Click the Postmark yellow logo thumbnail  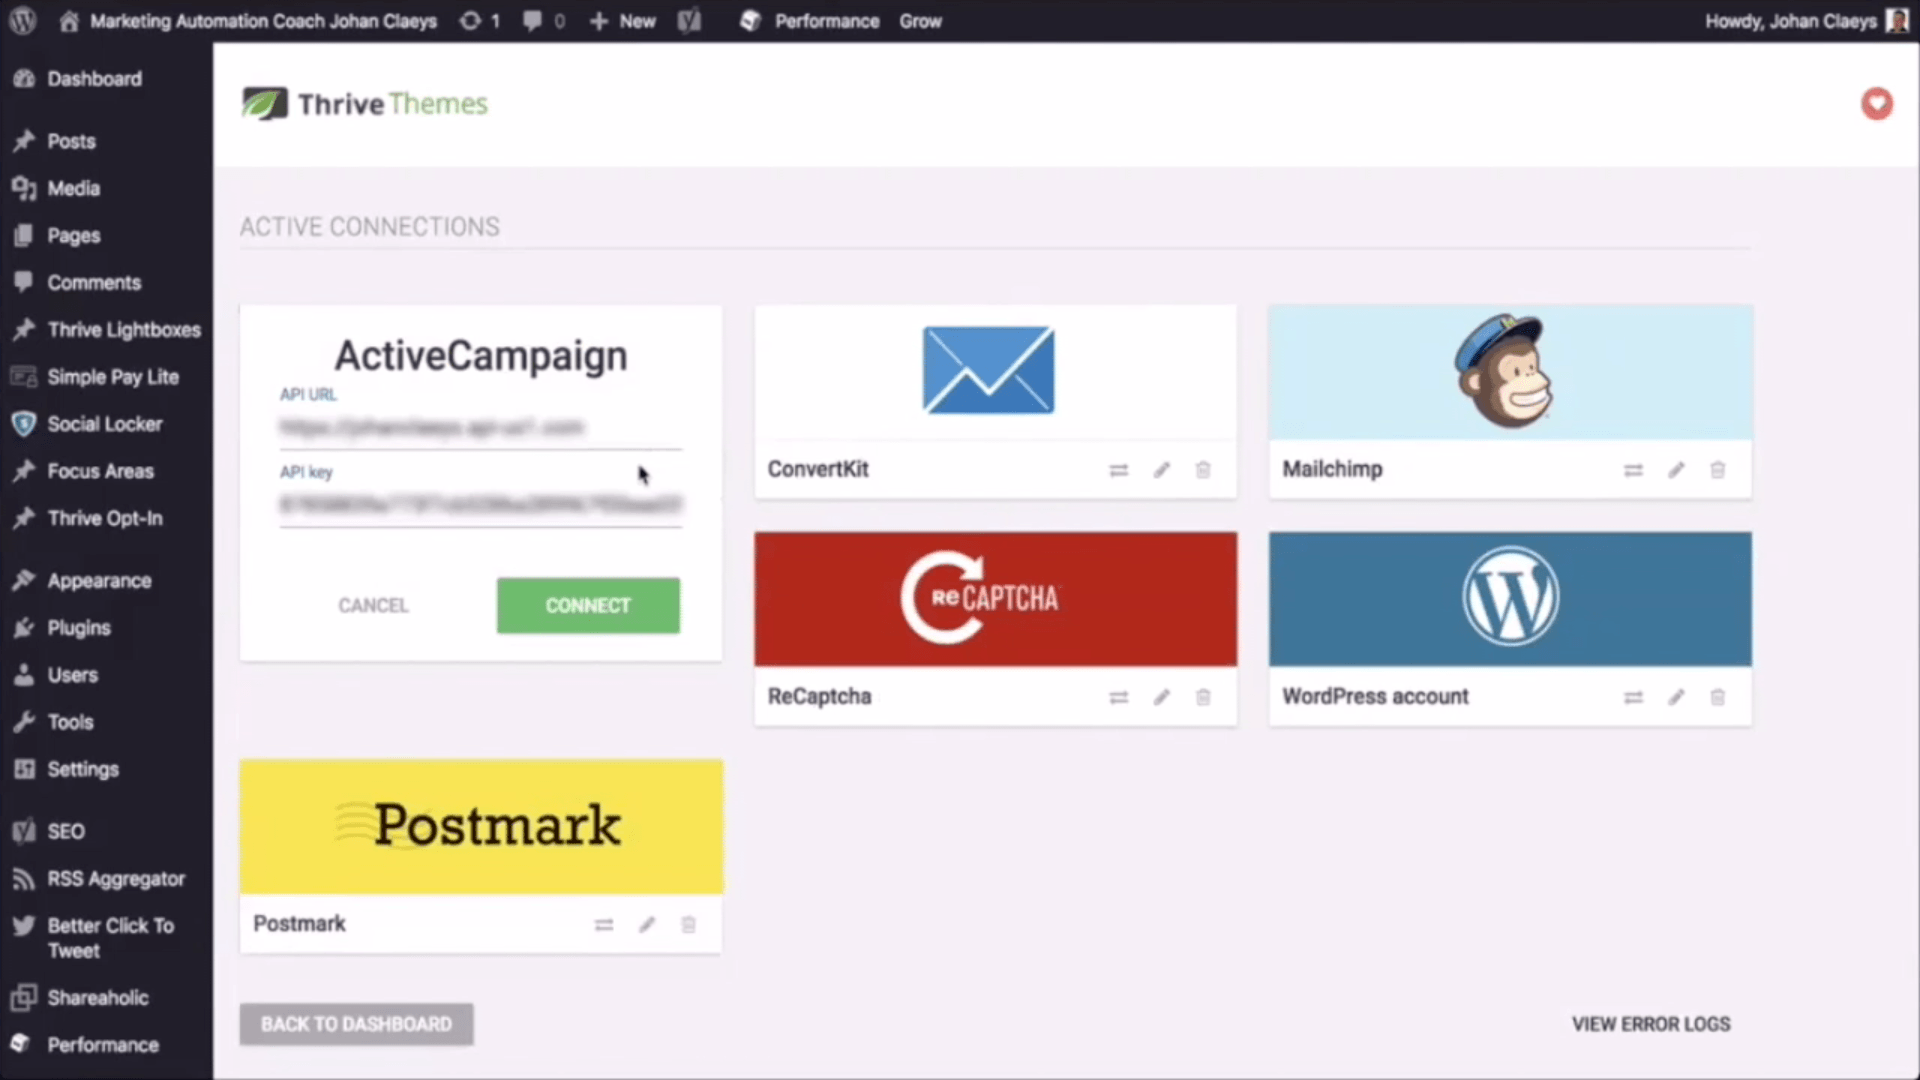click(481, 826)
